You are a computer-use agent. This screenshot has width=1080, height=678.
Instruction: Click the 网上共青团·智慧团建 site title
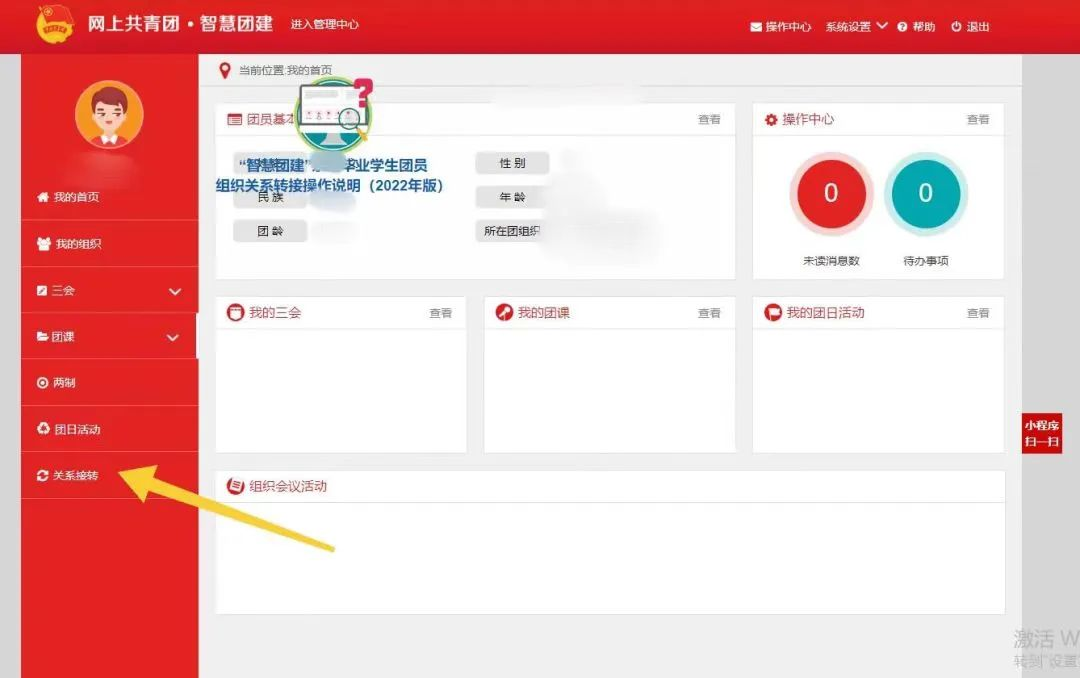coord(180,23)
